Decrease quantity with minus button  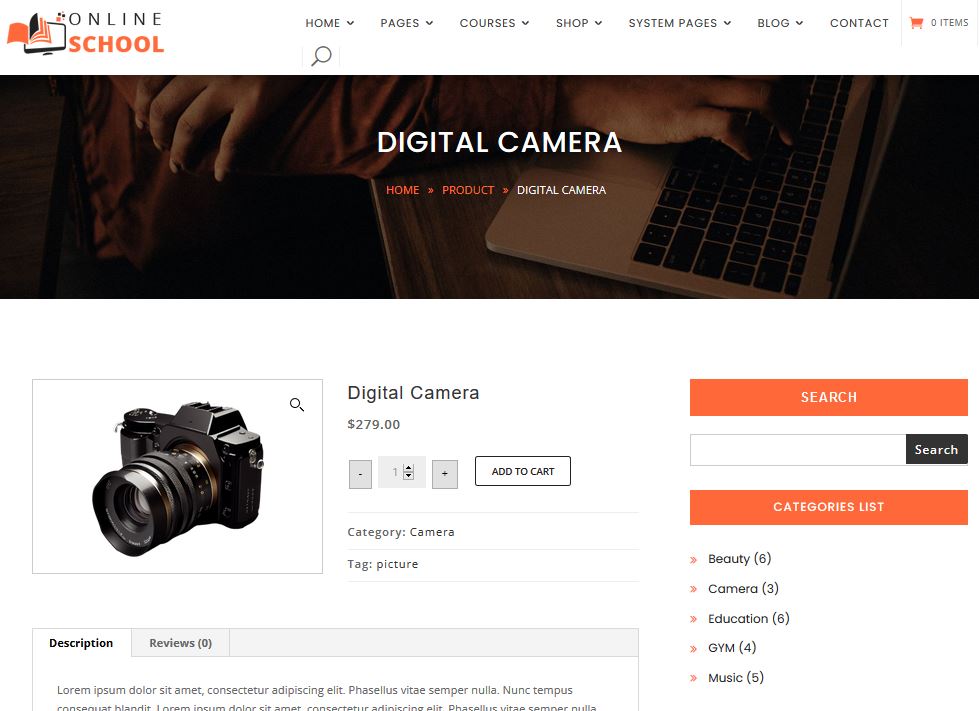click(360, 474)
